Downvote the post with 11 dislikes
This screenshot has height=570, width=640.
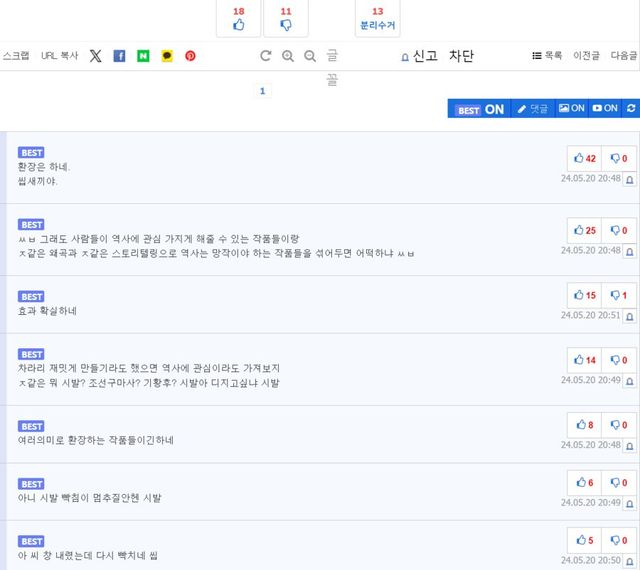(286, 18)
